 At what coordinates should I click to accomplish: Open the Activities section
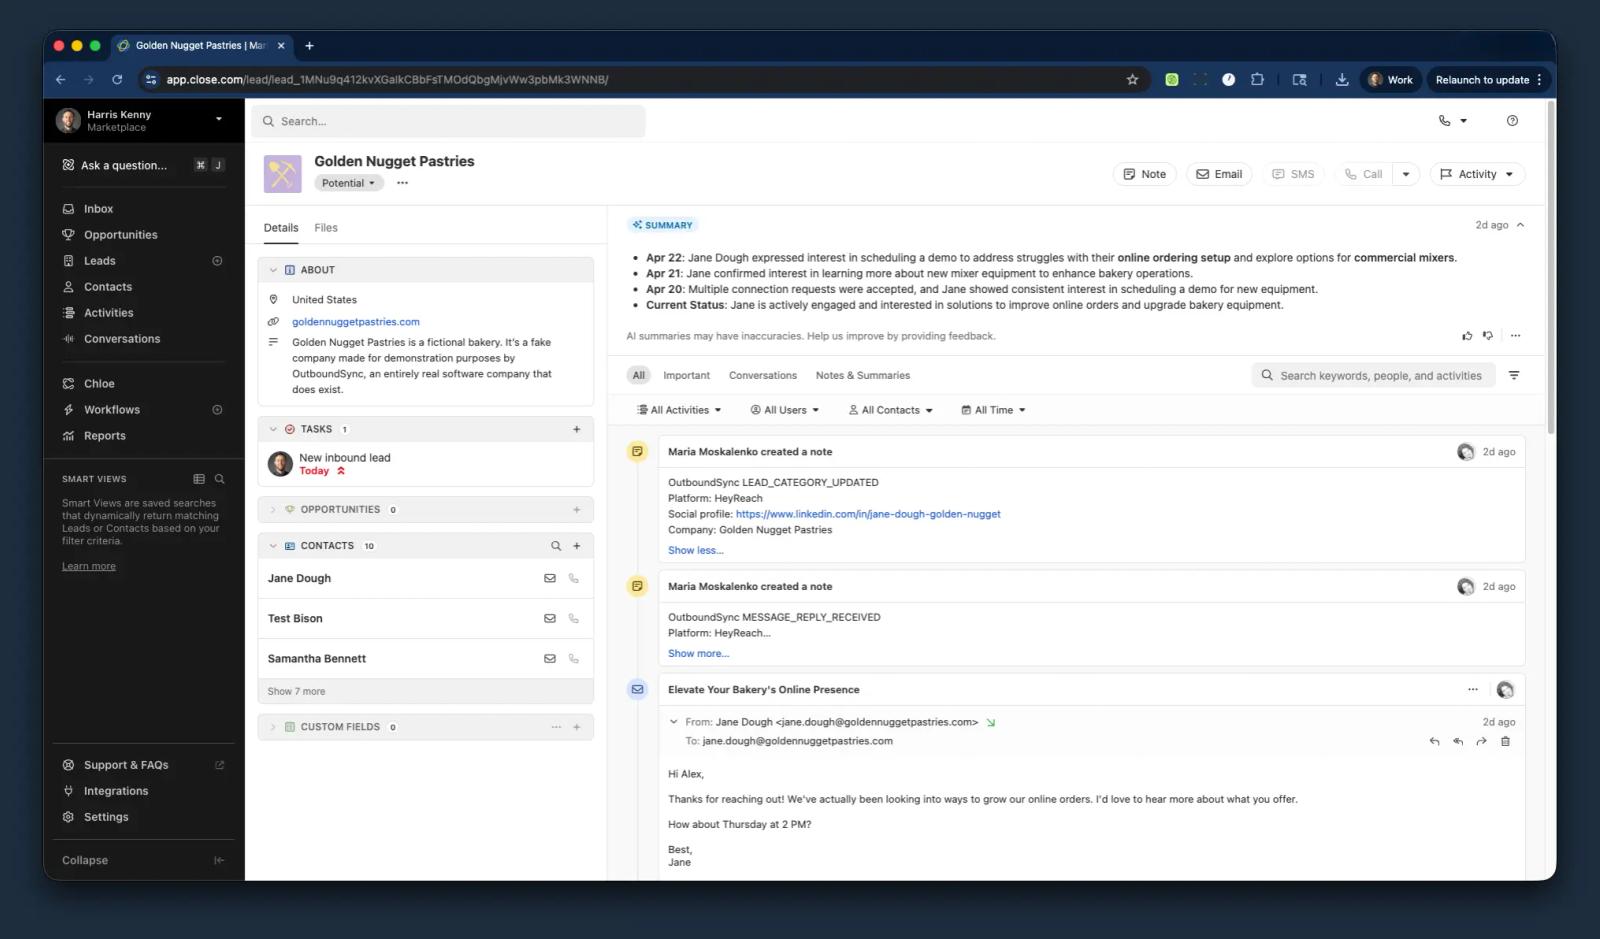[x=108, y=313]
